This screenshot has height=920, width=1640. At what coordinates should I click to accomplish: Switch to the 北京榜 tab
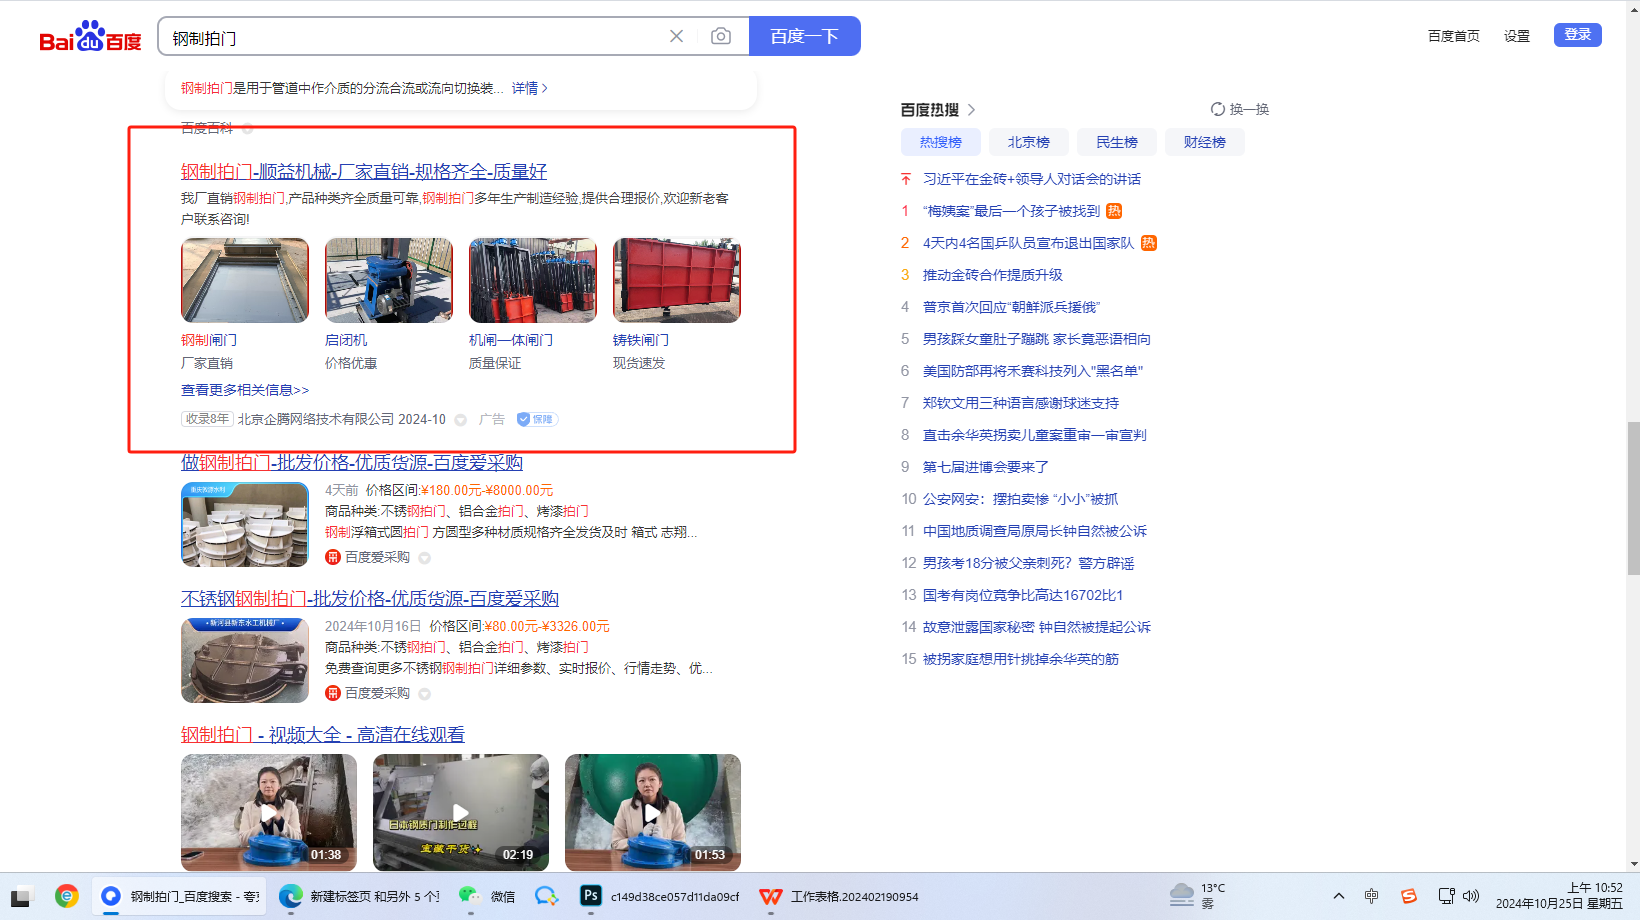tap(1029, 142)
